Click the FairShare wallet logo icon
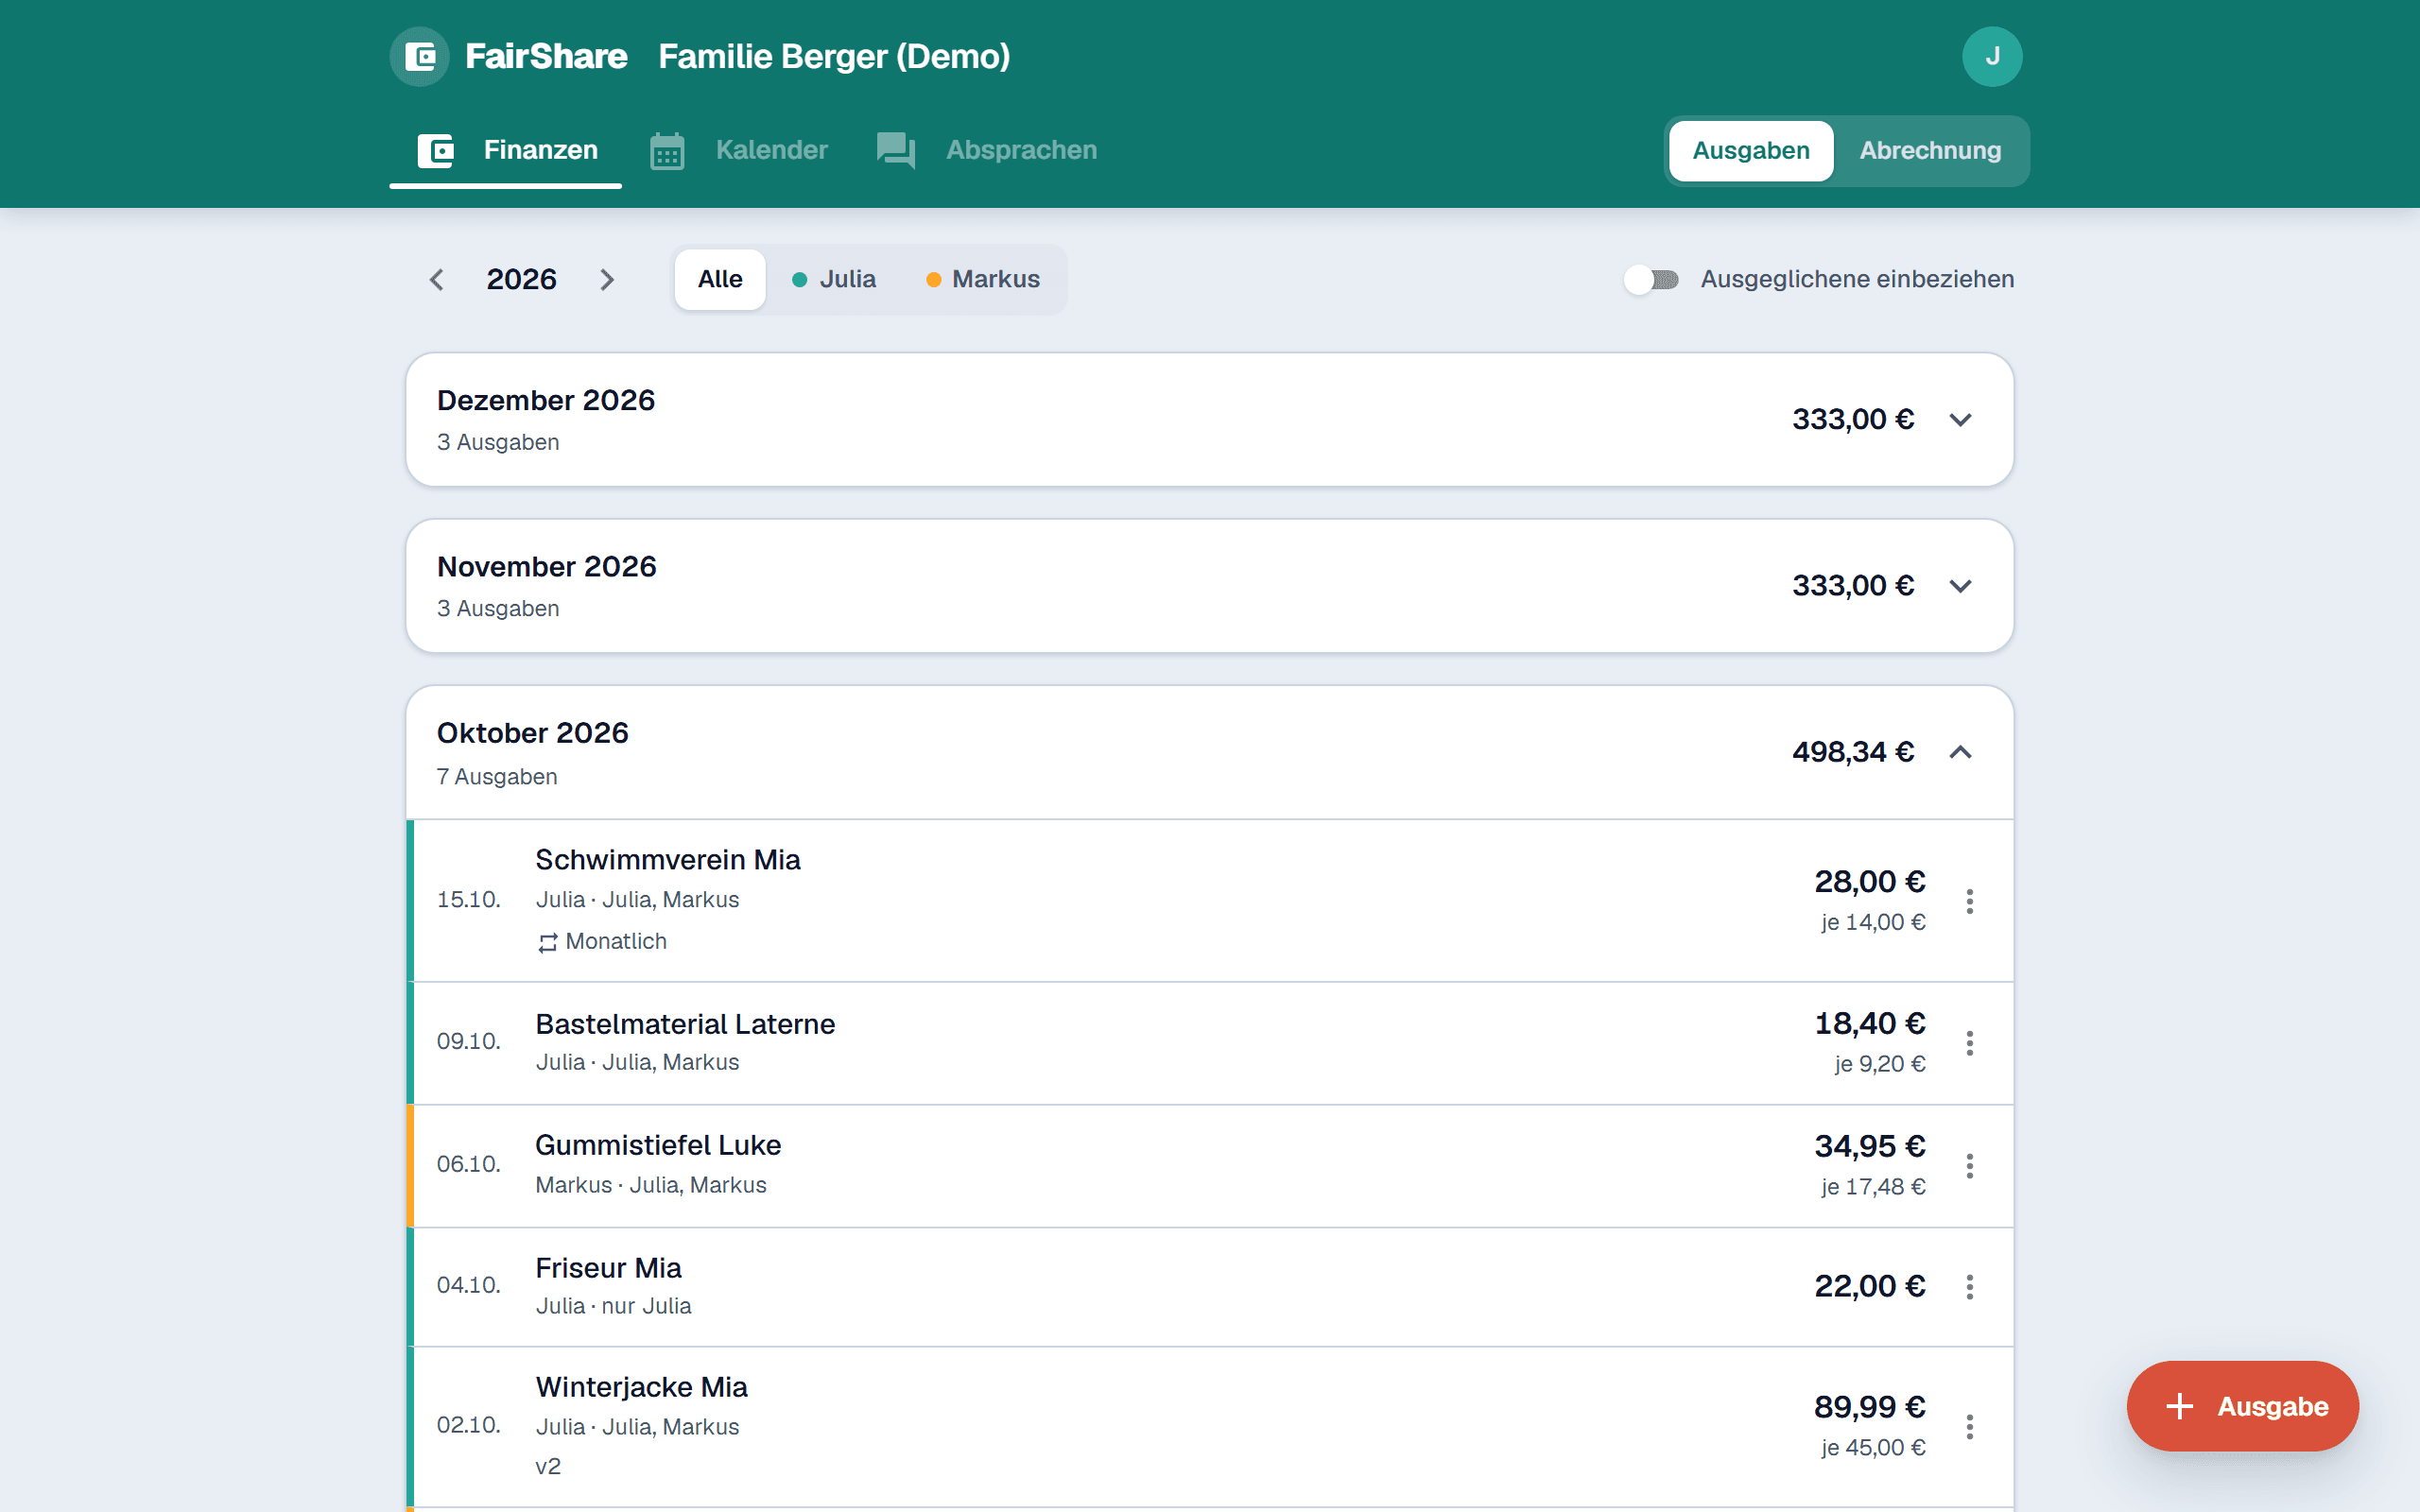The width and height of the screenshot is (2420, 1512). click(419, 56)
